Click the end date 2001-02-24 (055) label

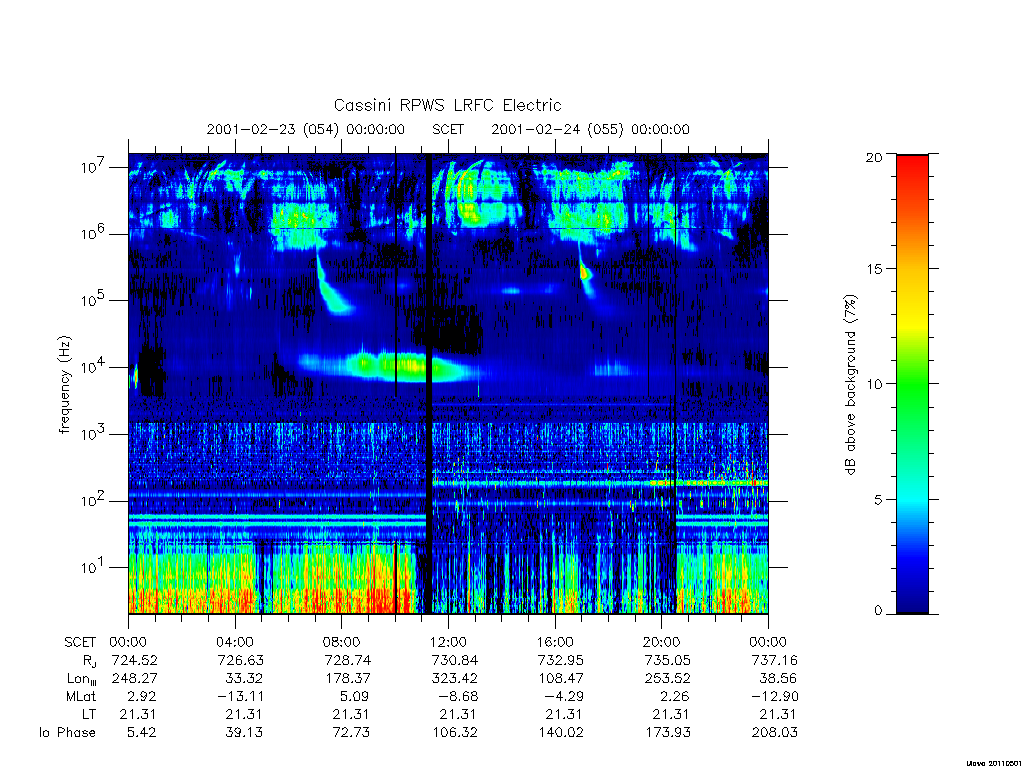click(x=557, y=129)
